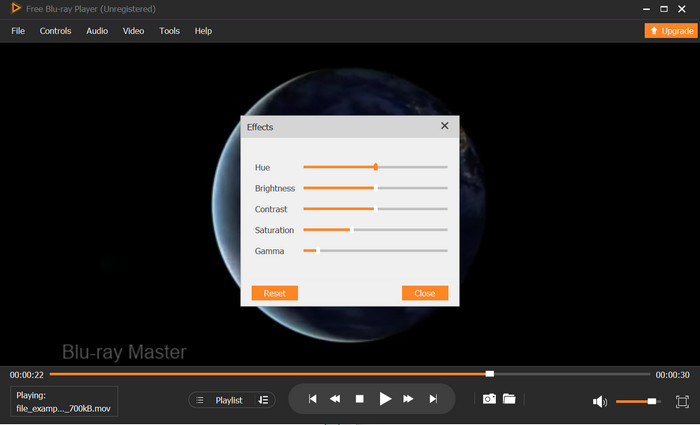The height and width of the screenshot is (425, 700).
Task: Open the Audio menu
Action: click(97, 31)
